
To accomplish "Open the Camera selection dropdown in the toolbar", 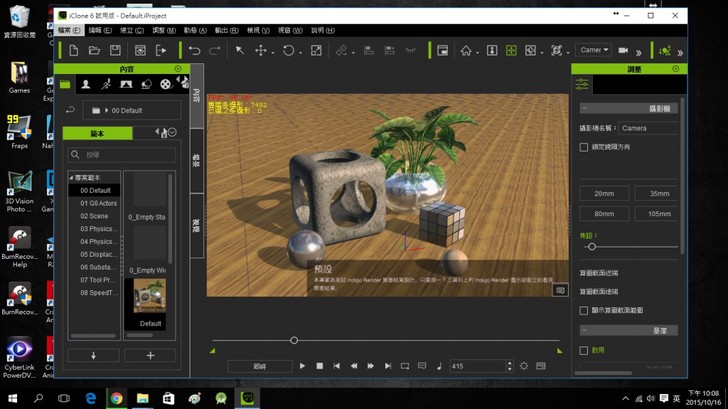I will coord(591,50).
